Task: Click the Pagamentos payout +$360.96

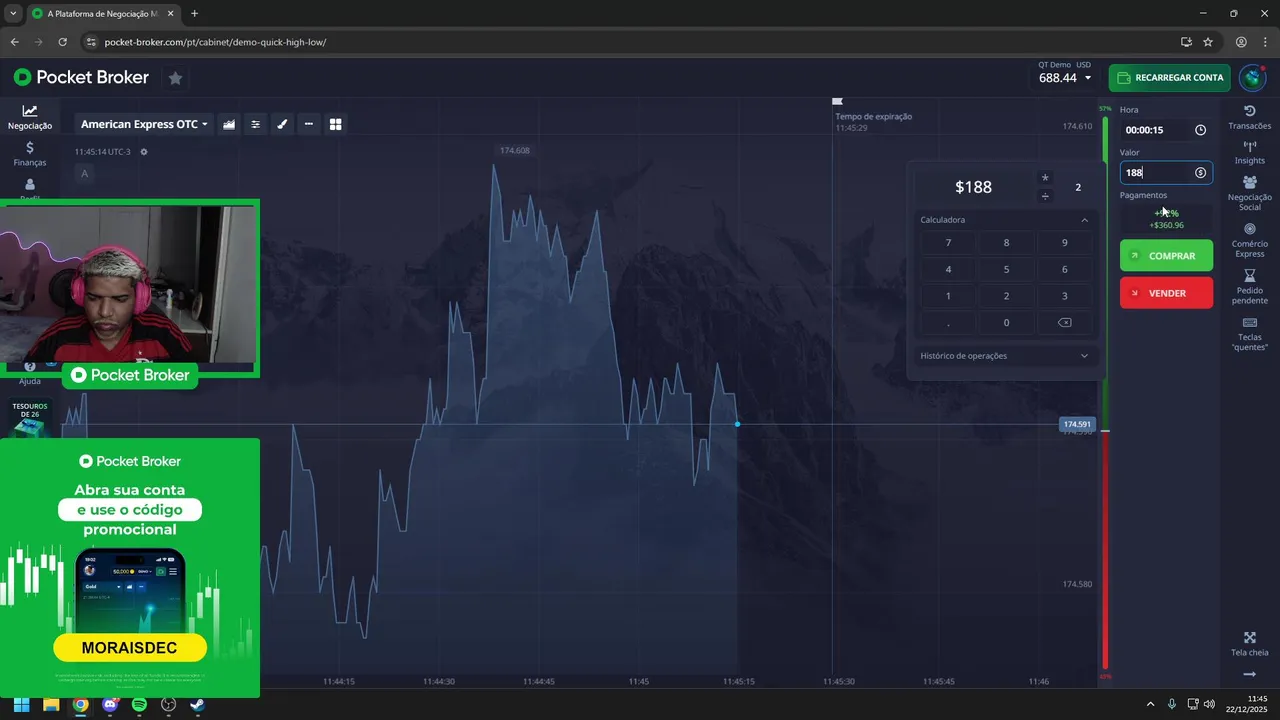Action: 1166,225
